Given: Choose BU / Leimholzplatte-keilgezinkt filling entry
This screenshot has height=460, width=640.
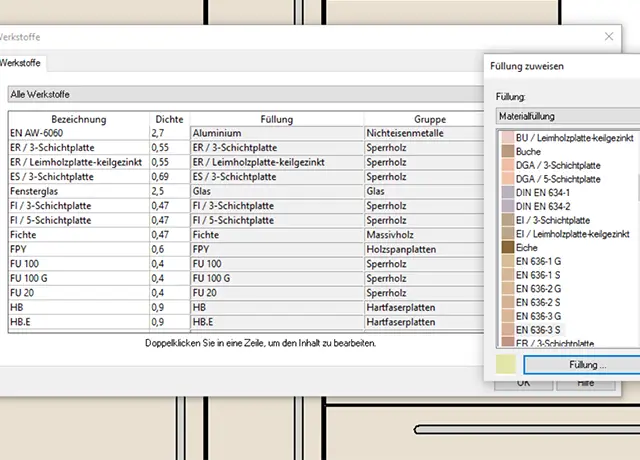Looking at the screenshot, I should [x=576, y=137].
